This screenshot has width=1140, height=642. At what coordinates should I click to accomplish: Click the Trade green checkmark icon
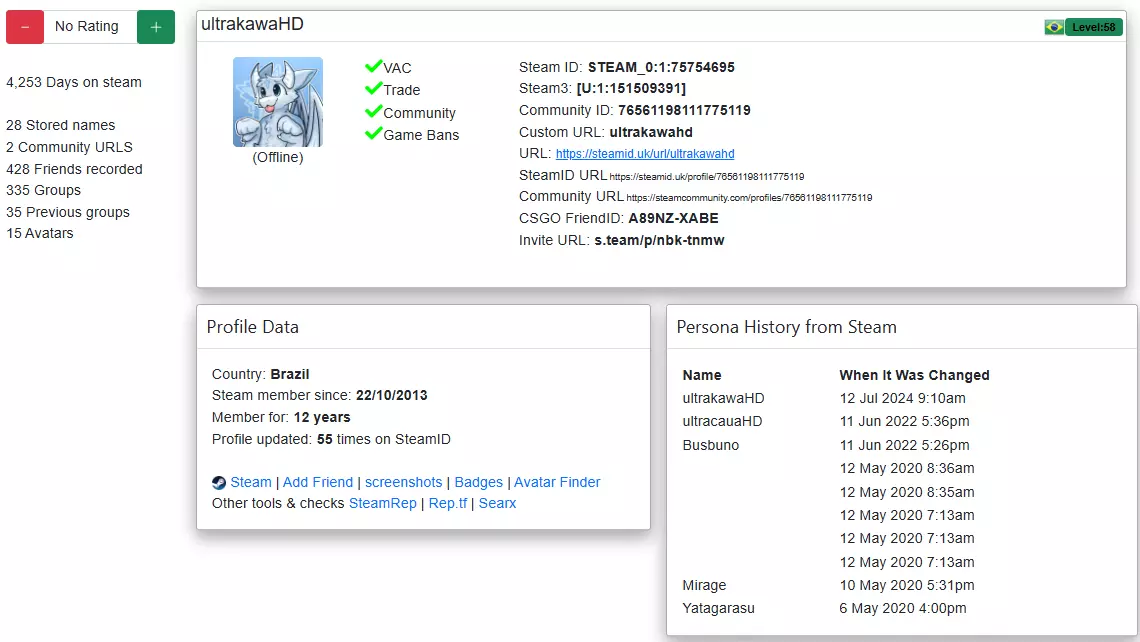(x=373, y=89)
